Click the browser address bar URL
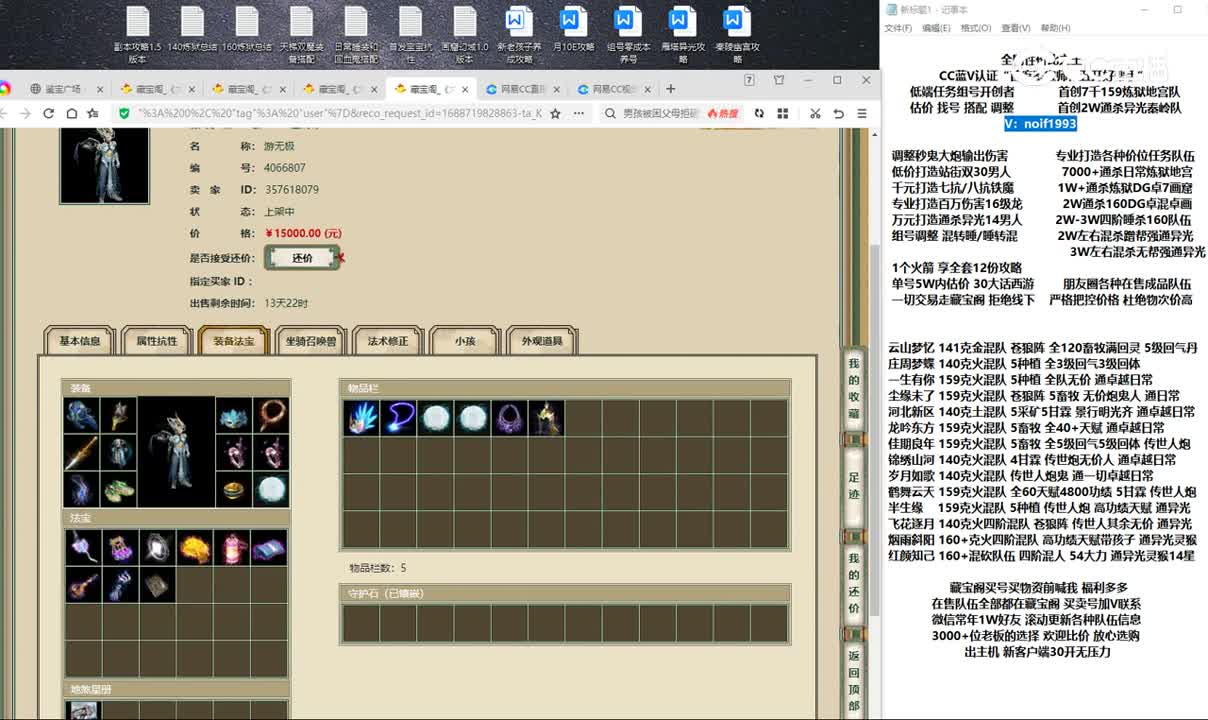The image size is (1208, 720). click(340, 114)
